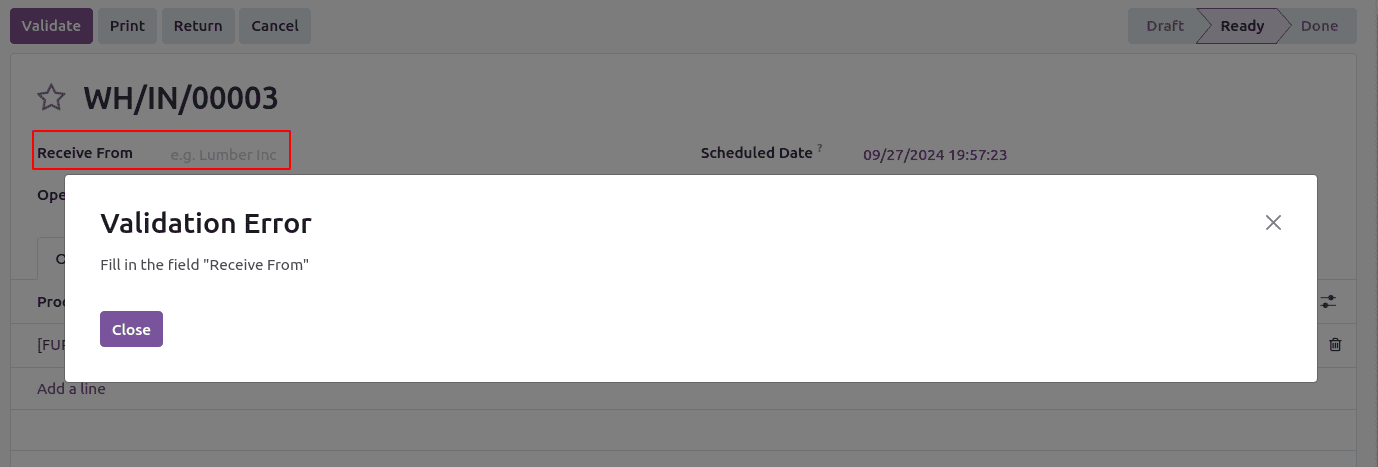Viewport: 1378px width, 467px height.
Task: Click the Receive From field label
Action: [x=85, y=154]
